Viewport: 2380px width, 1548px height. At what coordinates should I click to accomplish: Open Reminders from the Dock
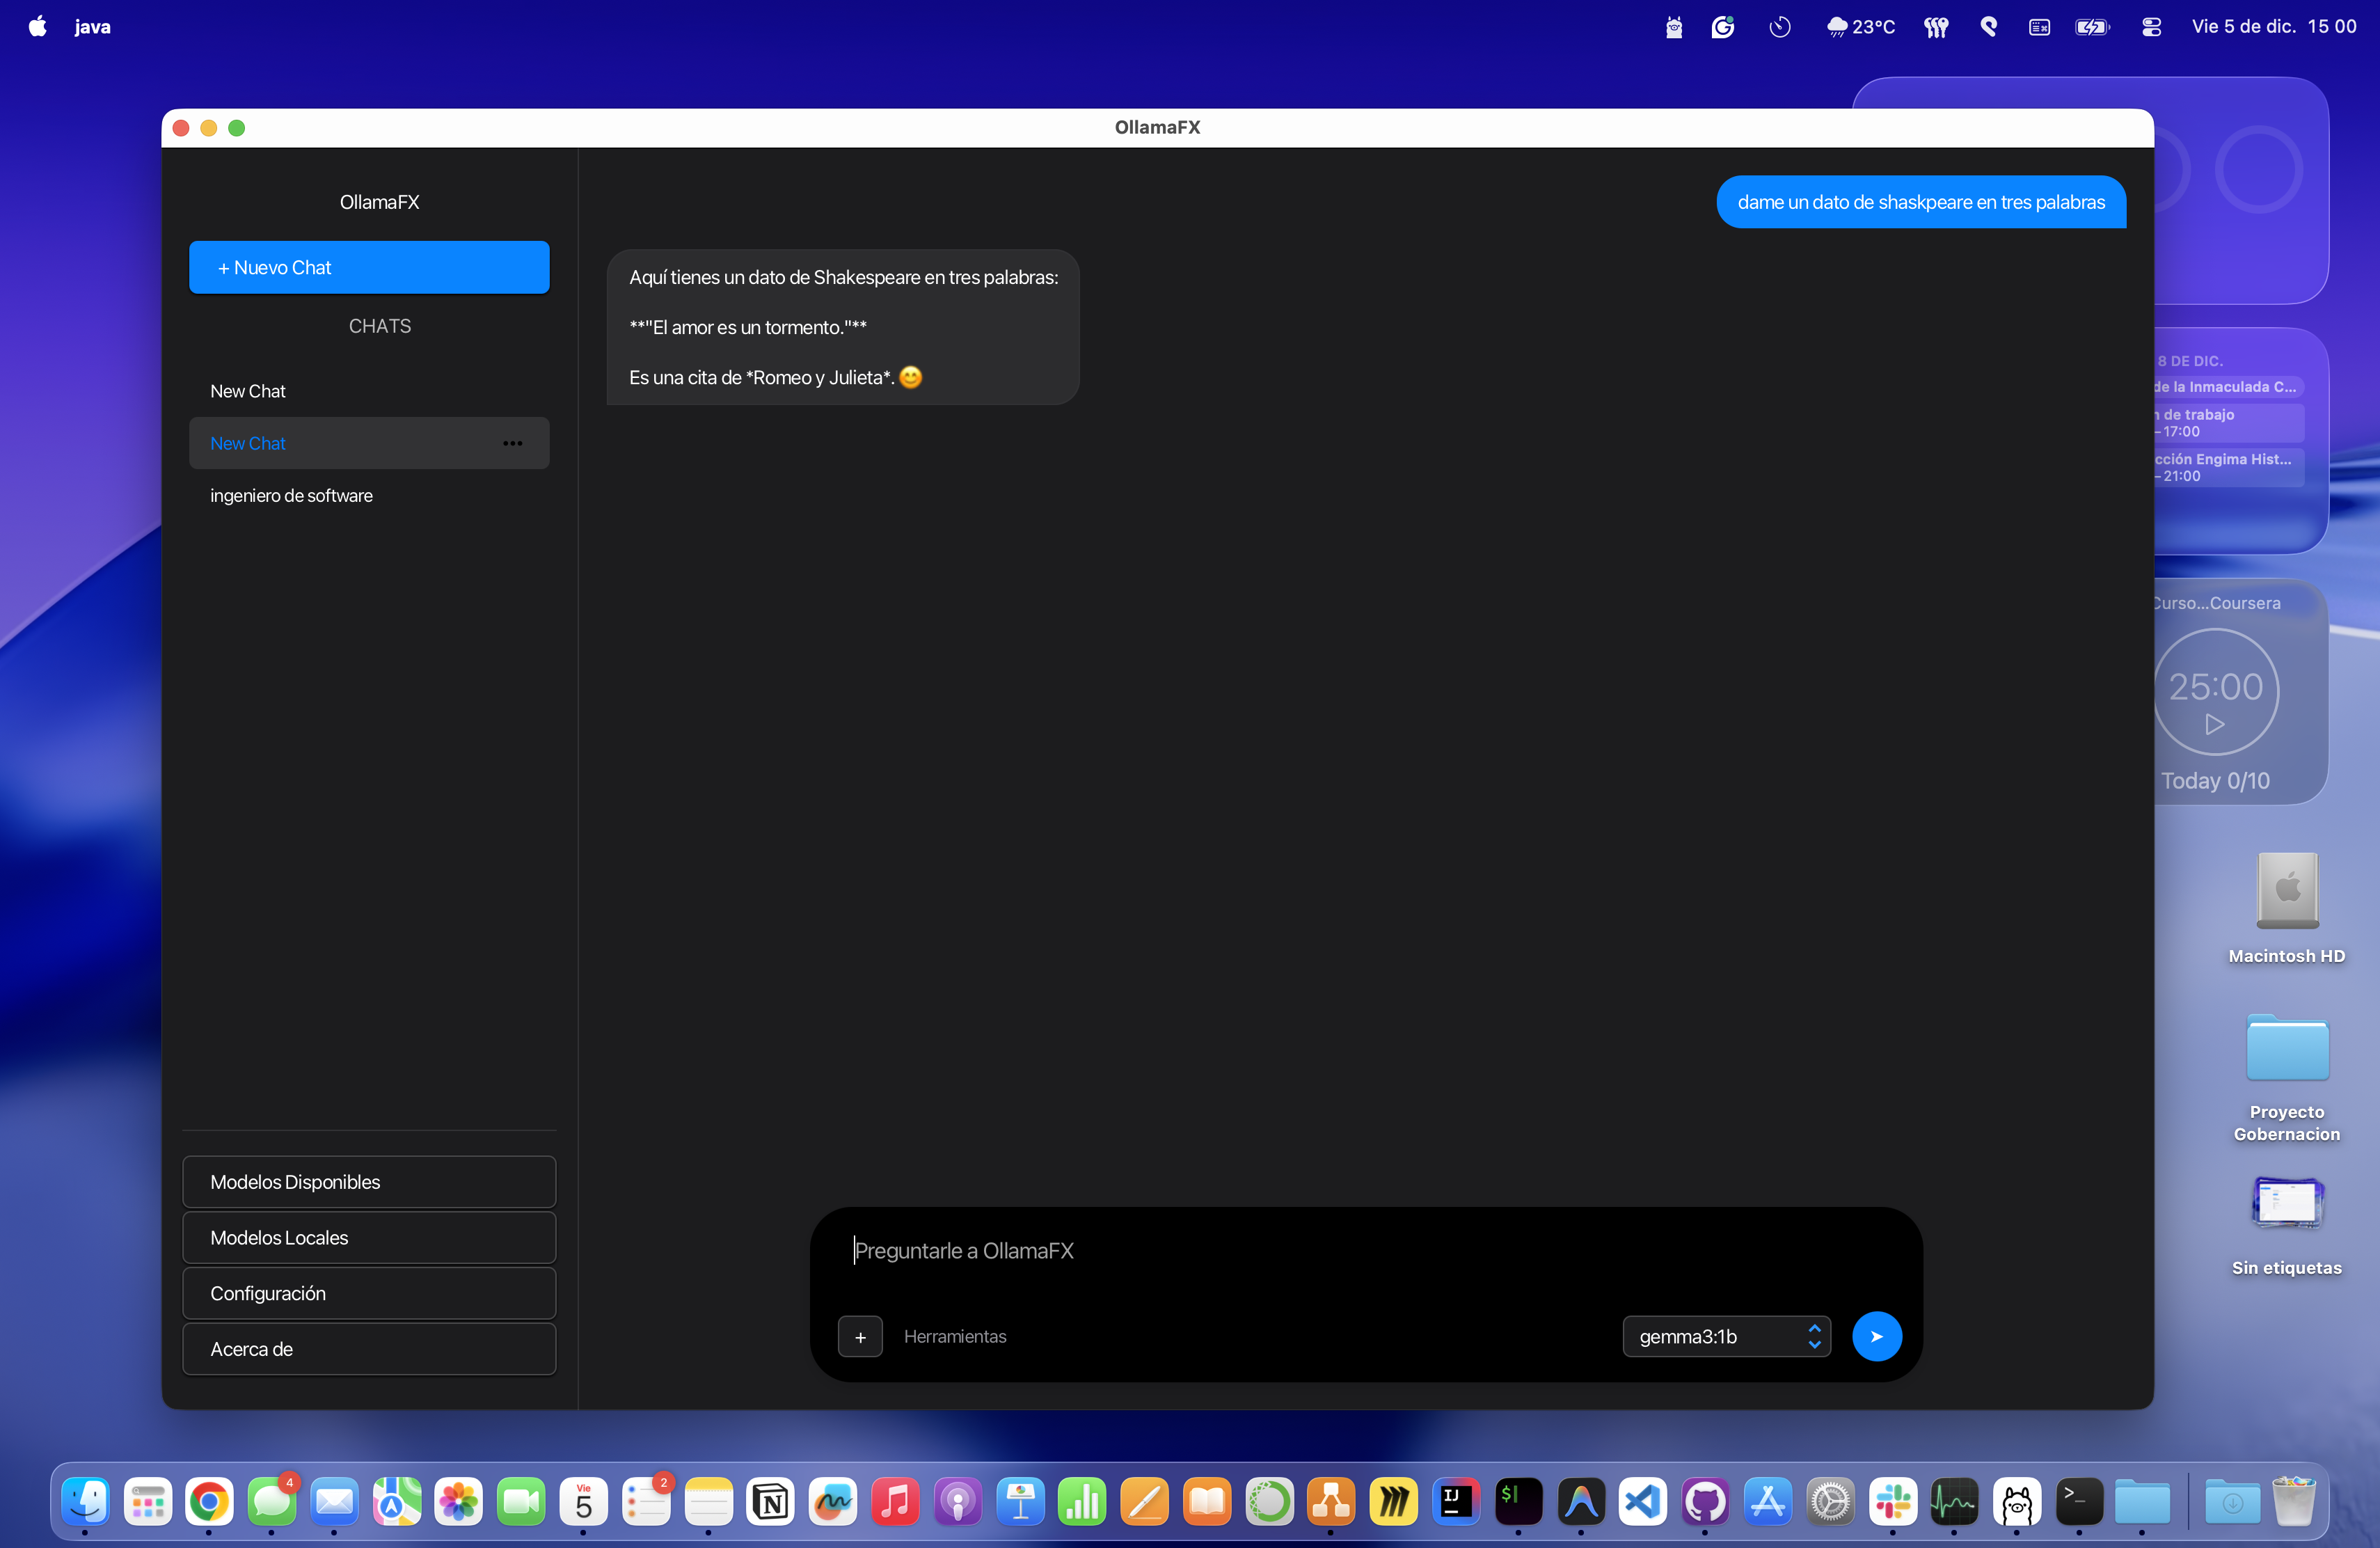646,1502
